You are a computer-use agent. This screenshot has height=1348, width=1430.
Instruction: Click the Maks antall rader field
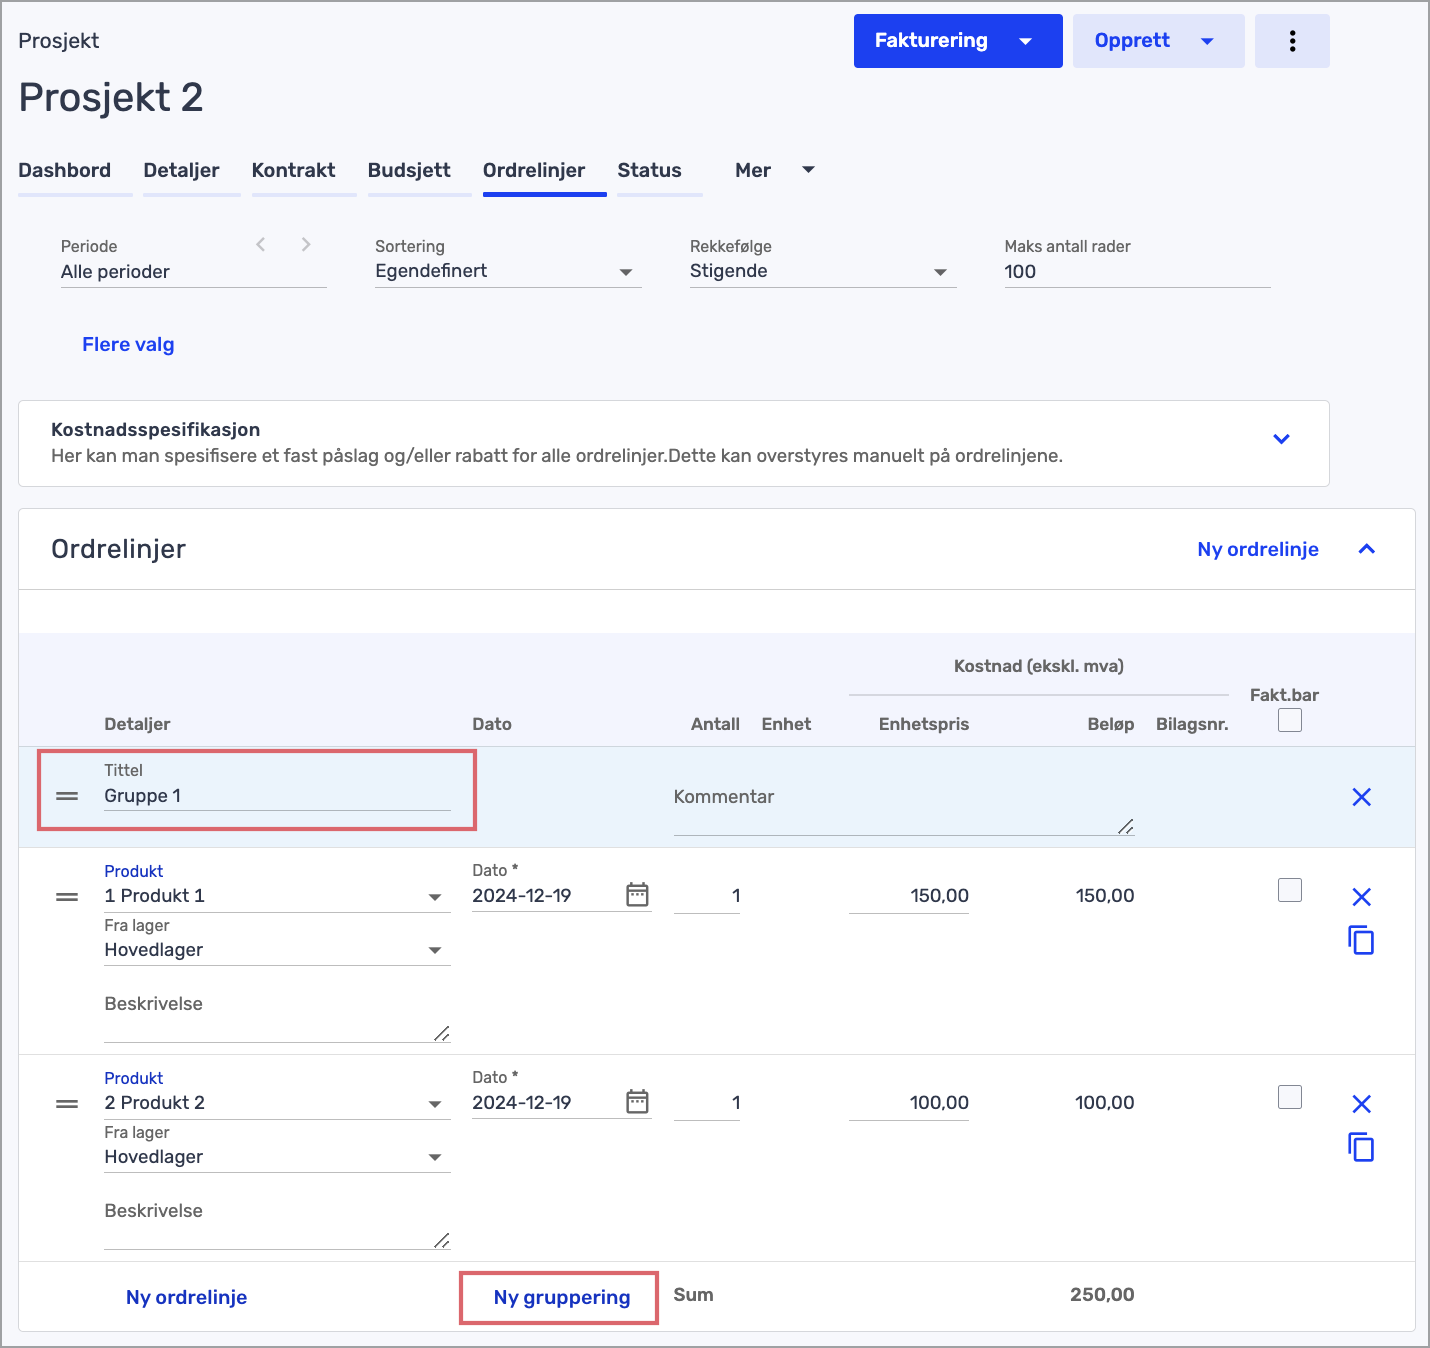click(x=1137, y=272)
